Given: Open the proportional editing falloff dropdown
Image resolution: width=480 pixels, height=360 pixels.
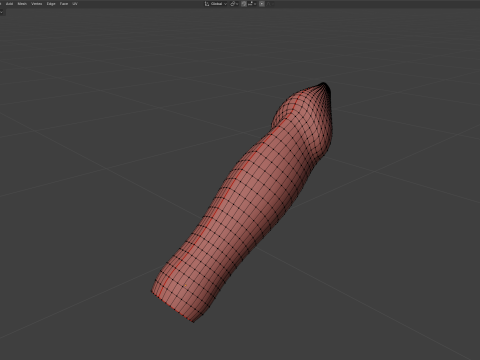Looking at the screenshot, I should (x=270, y=4).
